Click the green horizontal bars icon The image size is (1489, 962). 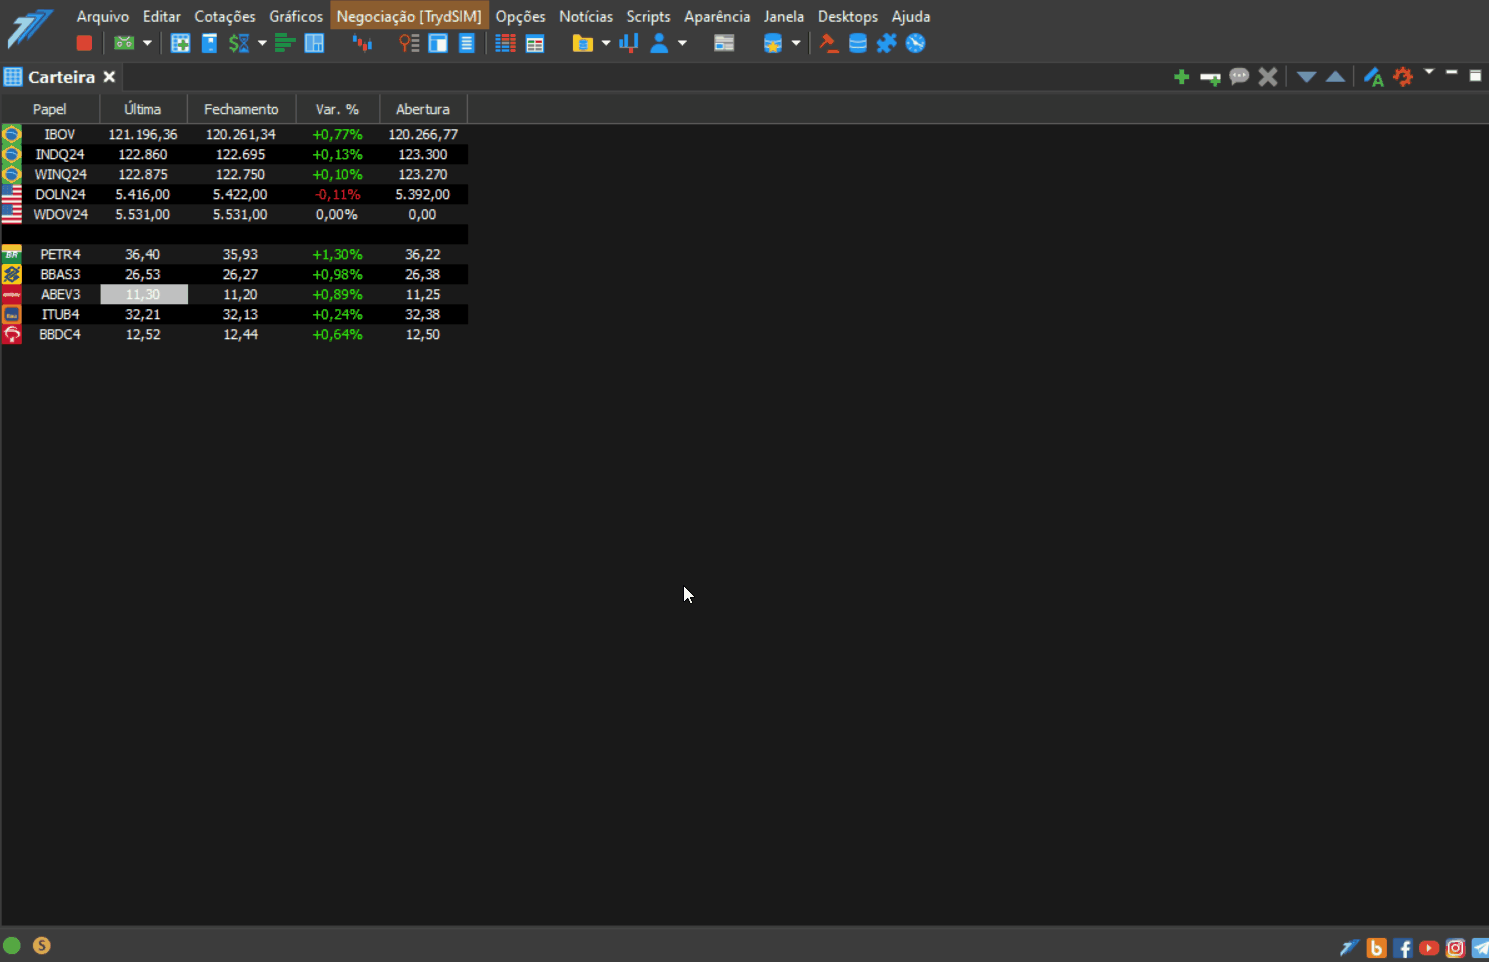(285, 43)
